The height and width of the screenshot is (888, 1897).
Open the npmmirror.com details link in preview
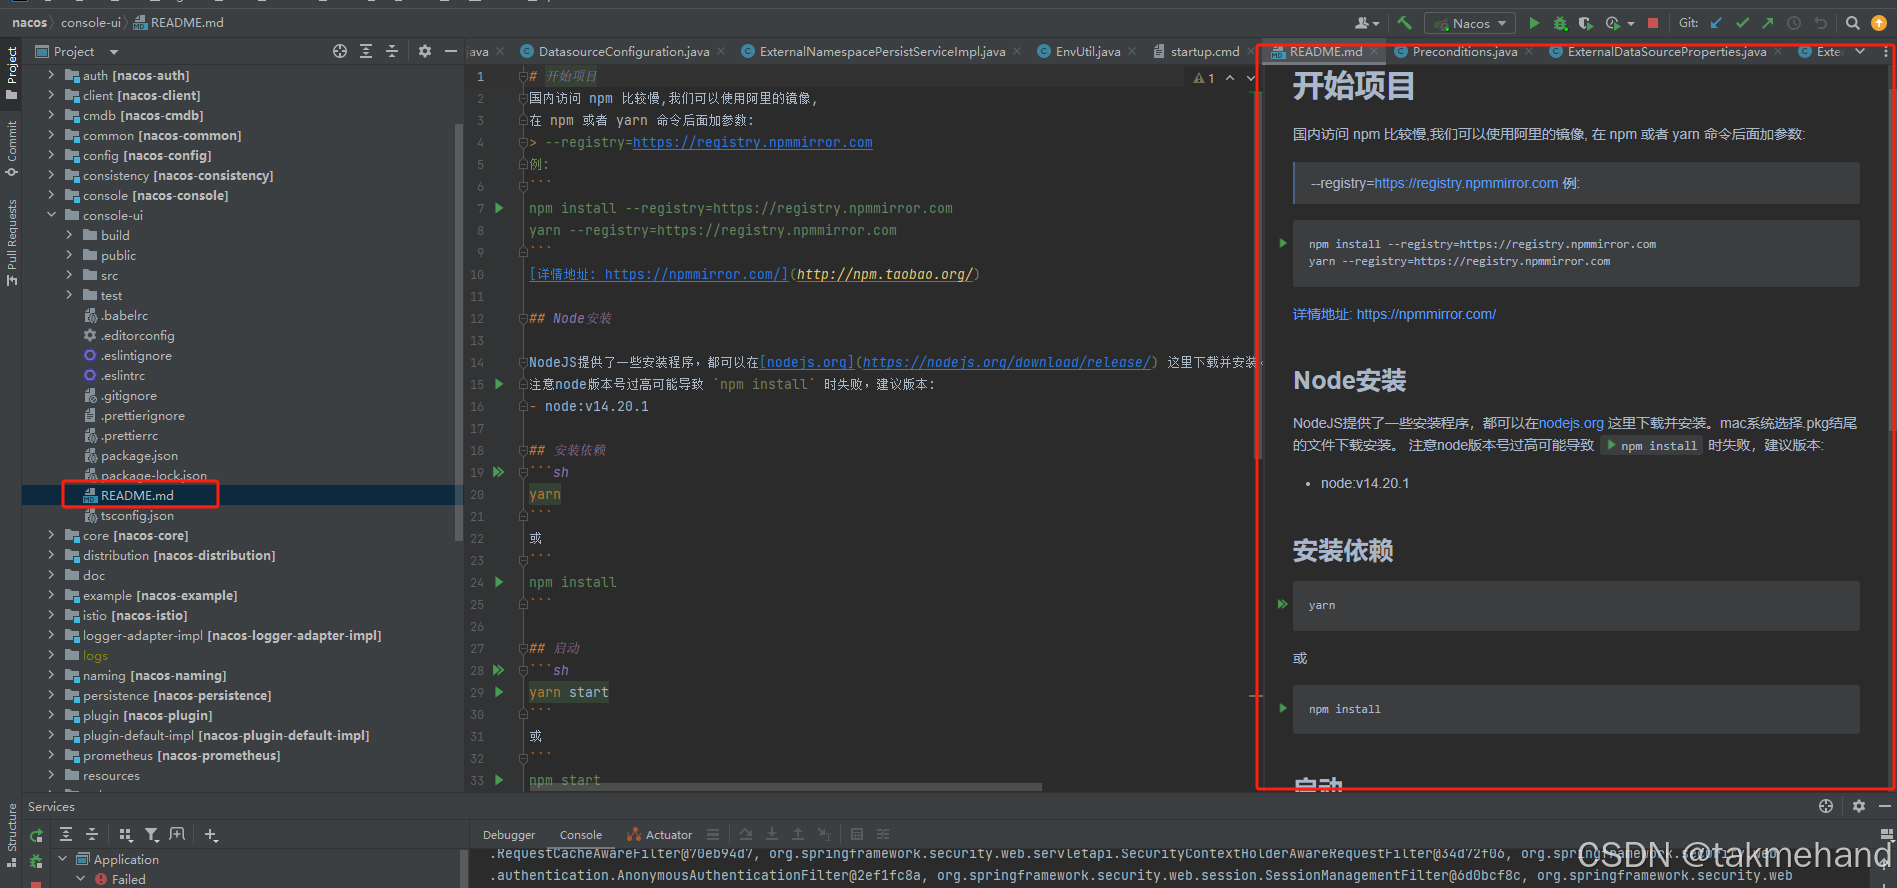(x=1425, y=314)
